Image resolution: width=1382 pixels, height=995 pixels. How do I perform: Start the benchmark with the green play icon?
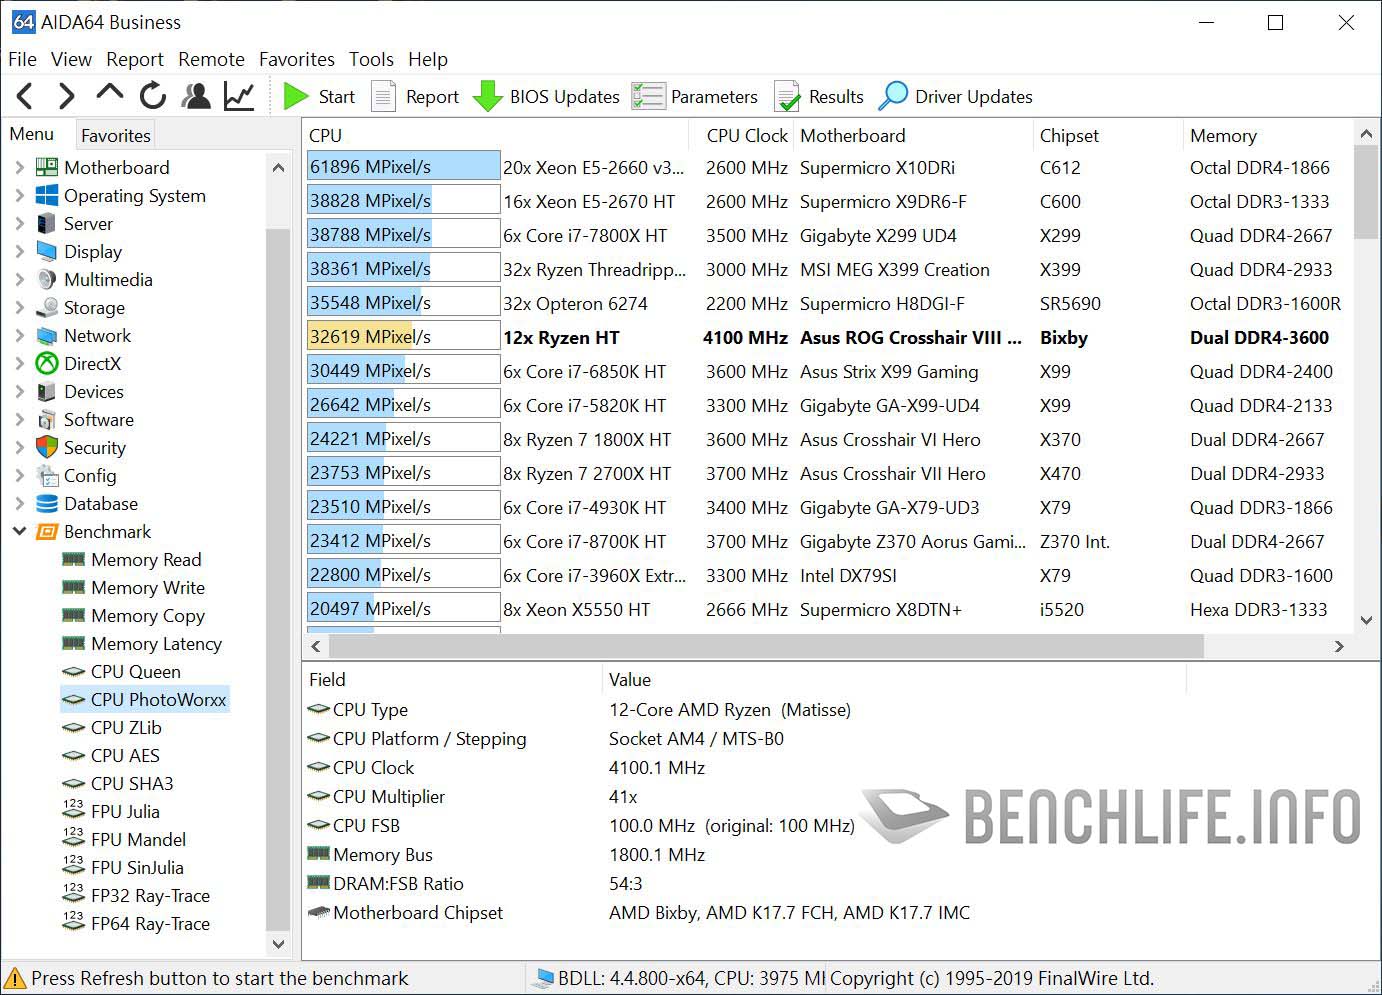coord(298,96)
